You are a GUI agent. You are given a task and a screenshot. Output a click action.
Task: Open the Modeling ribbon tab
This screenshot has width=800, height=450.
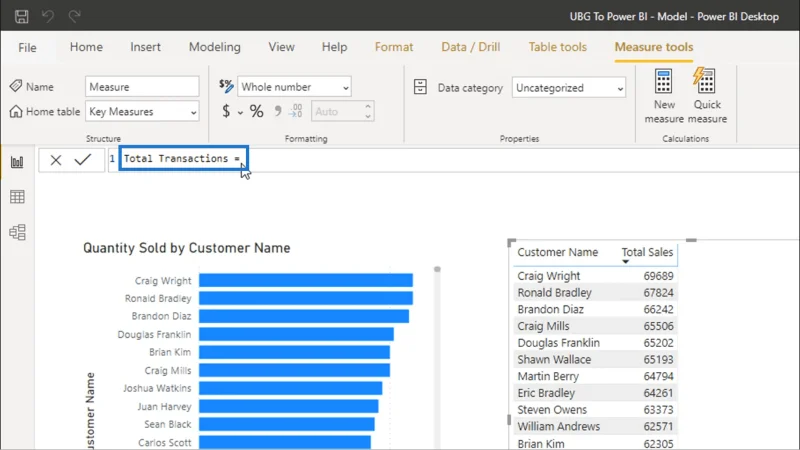215,47
